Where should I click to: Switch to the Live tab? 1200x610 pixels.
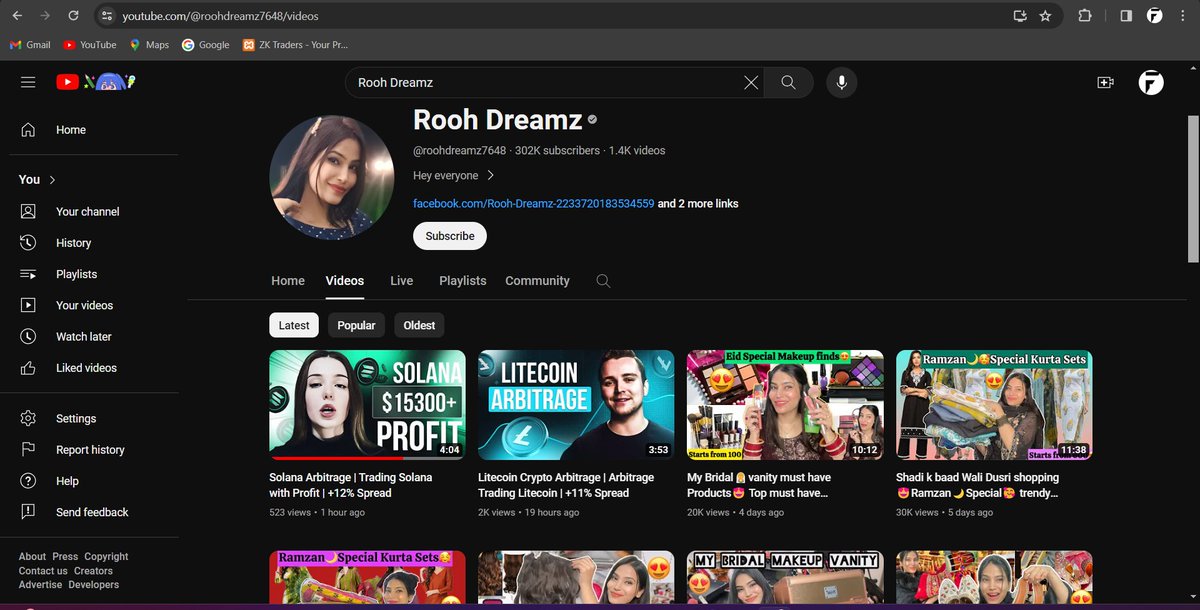click(x=402, y=281)
